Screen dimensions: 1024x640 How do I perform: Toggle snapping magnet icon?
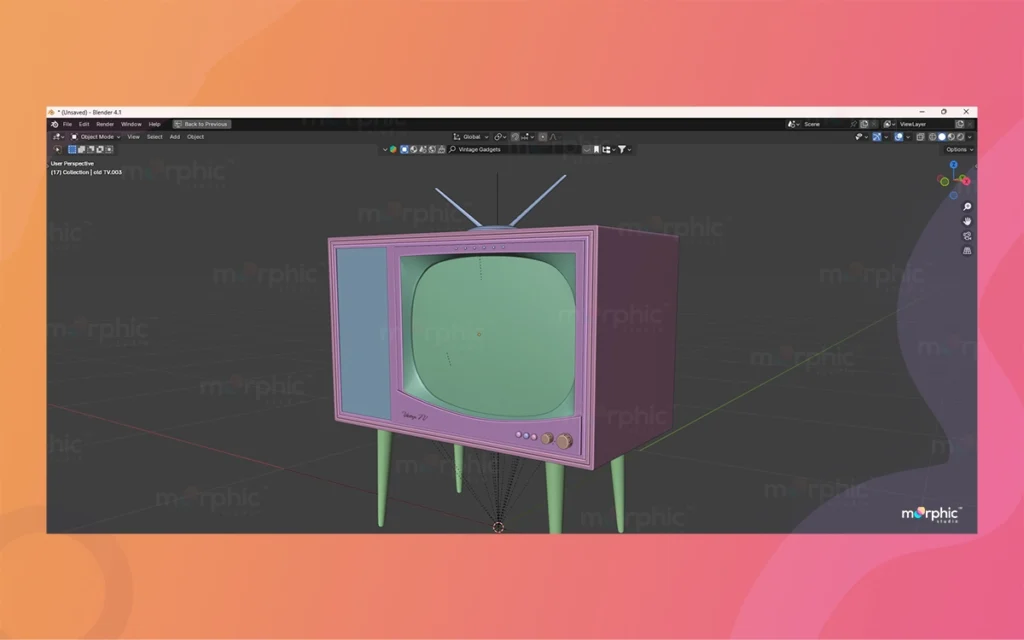[515, 137]
